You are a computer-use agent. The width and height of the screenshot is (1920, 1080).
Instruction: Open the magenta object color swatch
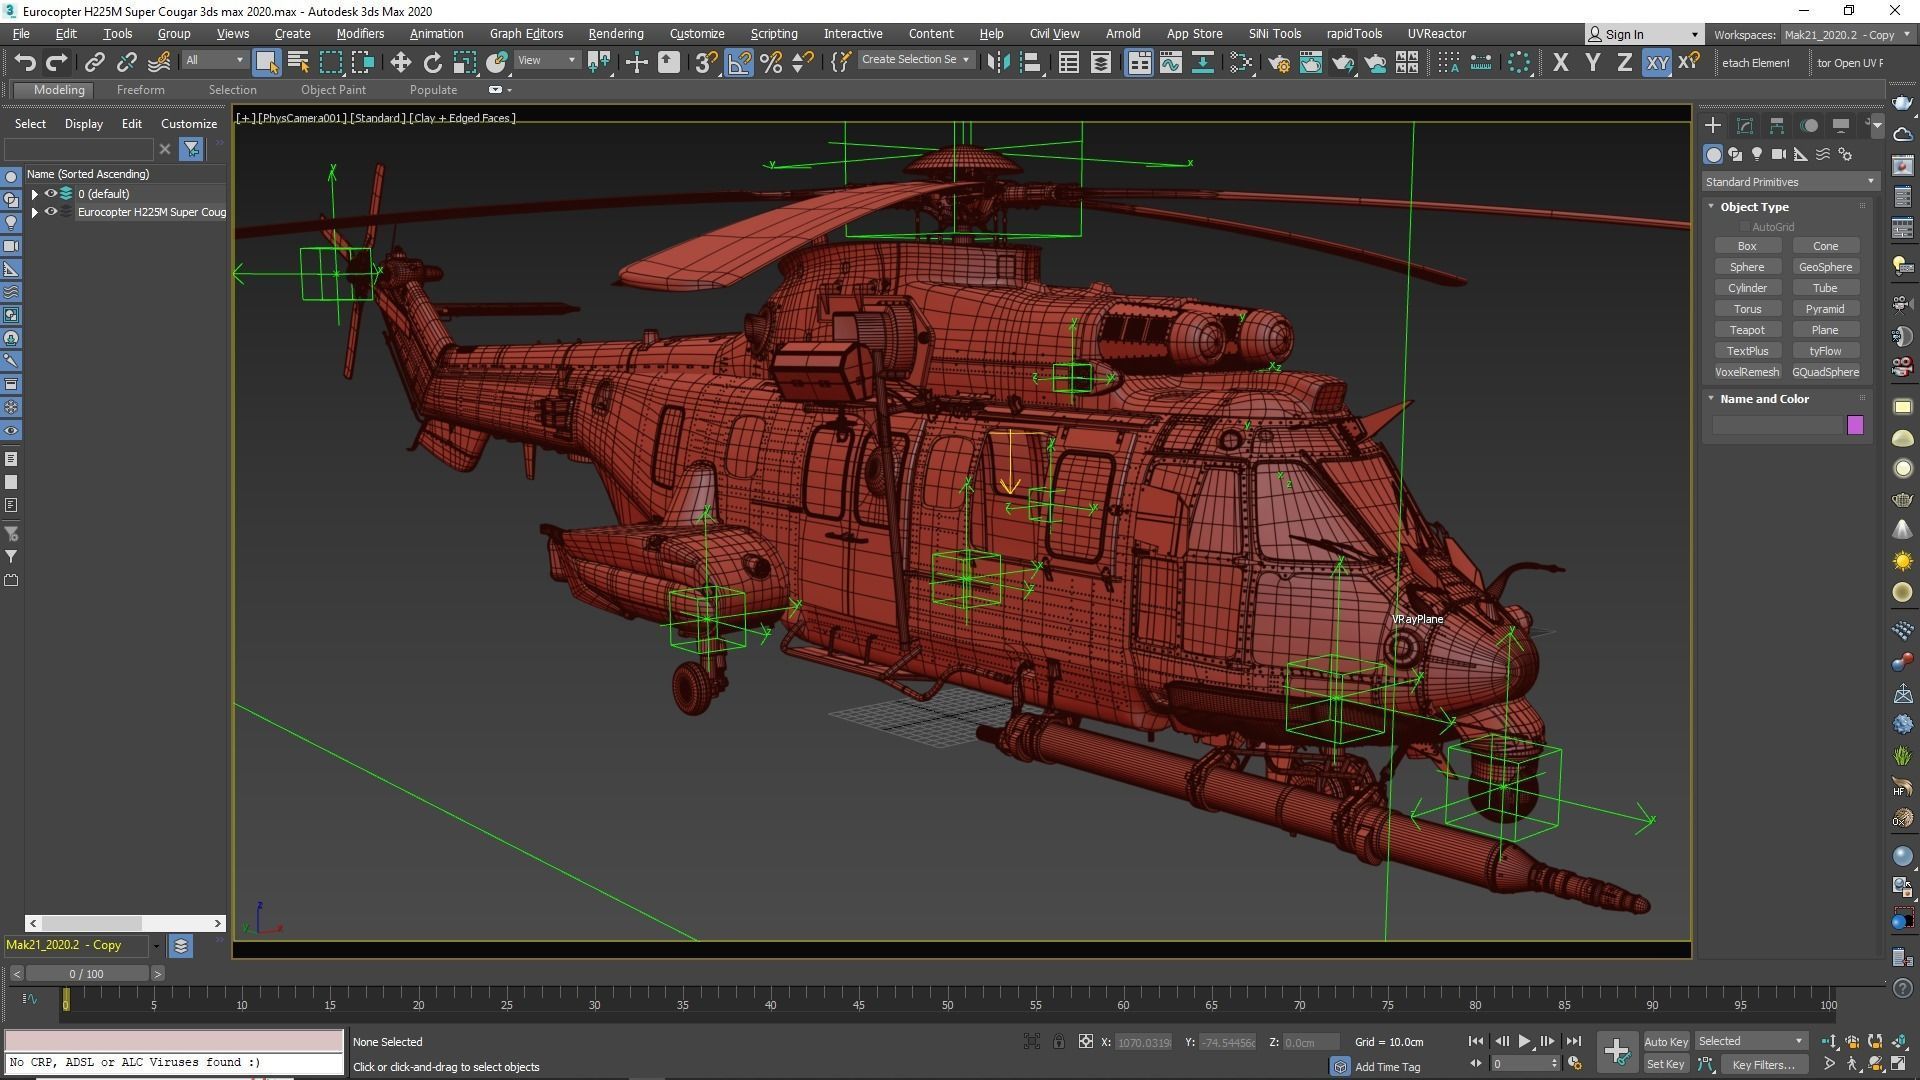[1855, 426]
